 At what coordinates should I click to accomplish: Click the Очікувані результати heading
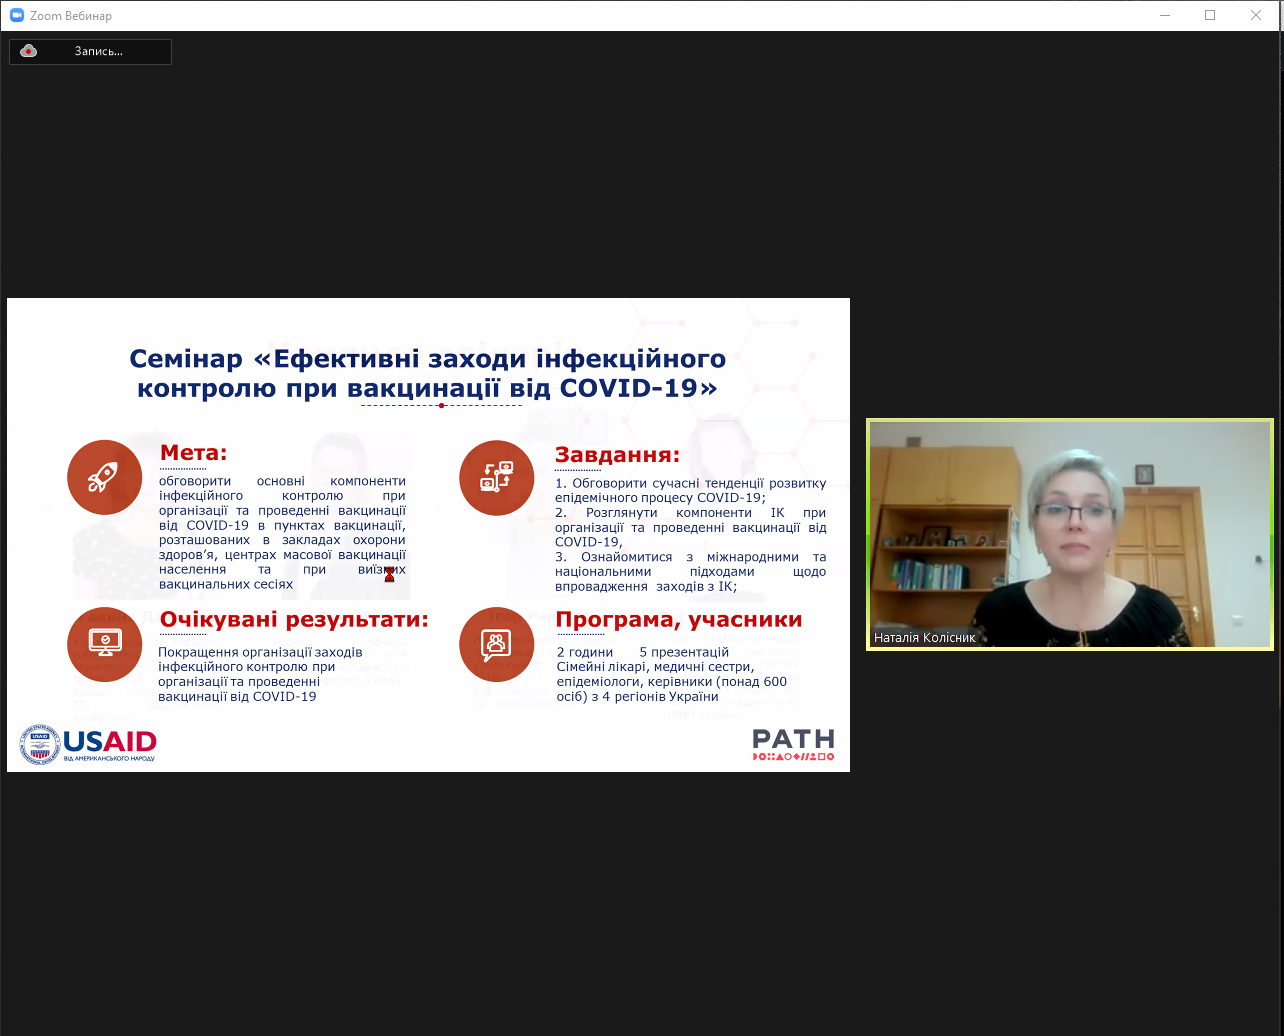(294, 619)
